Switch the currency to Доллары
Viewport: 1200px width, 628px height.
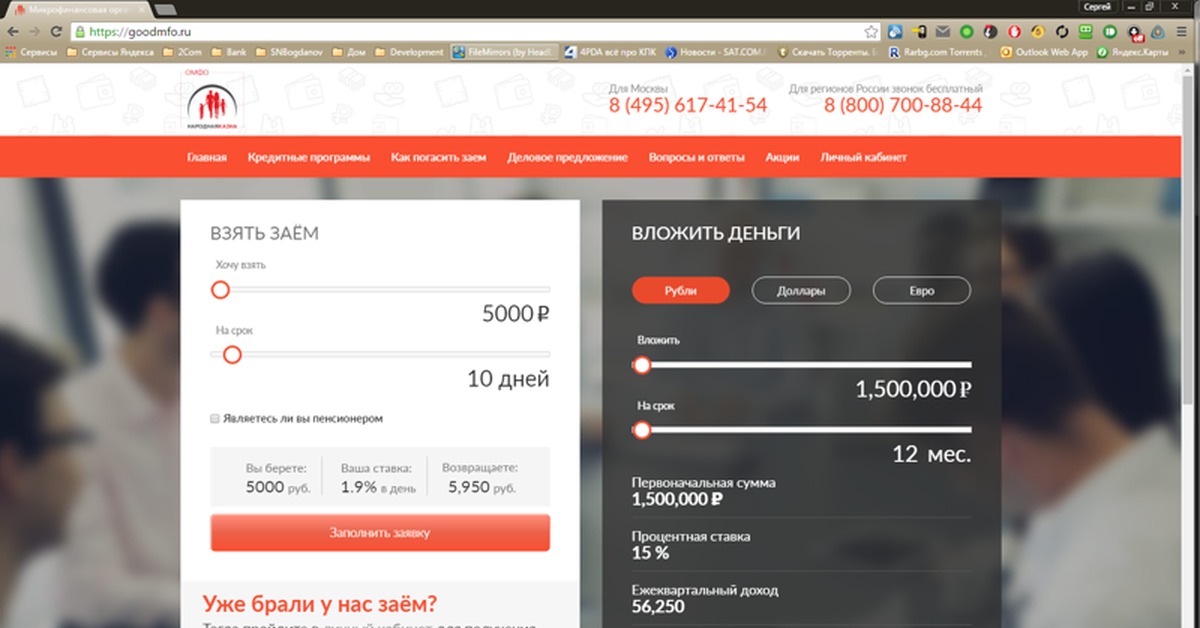coord(801,291)
